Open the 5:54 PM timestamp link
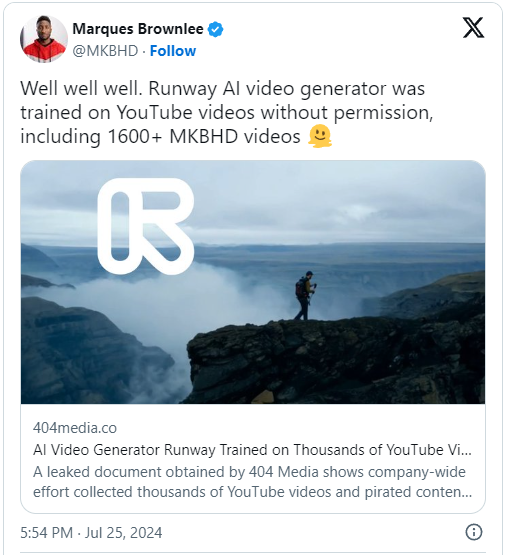The height and width of the screenshot is (555, 507). tap(46, 533)
